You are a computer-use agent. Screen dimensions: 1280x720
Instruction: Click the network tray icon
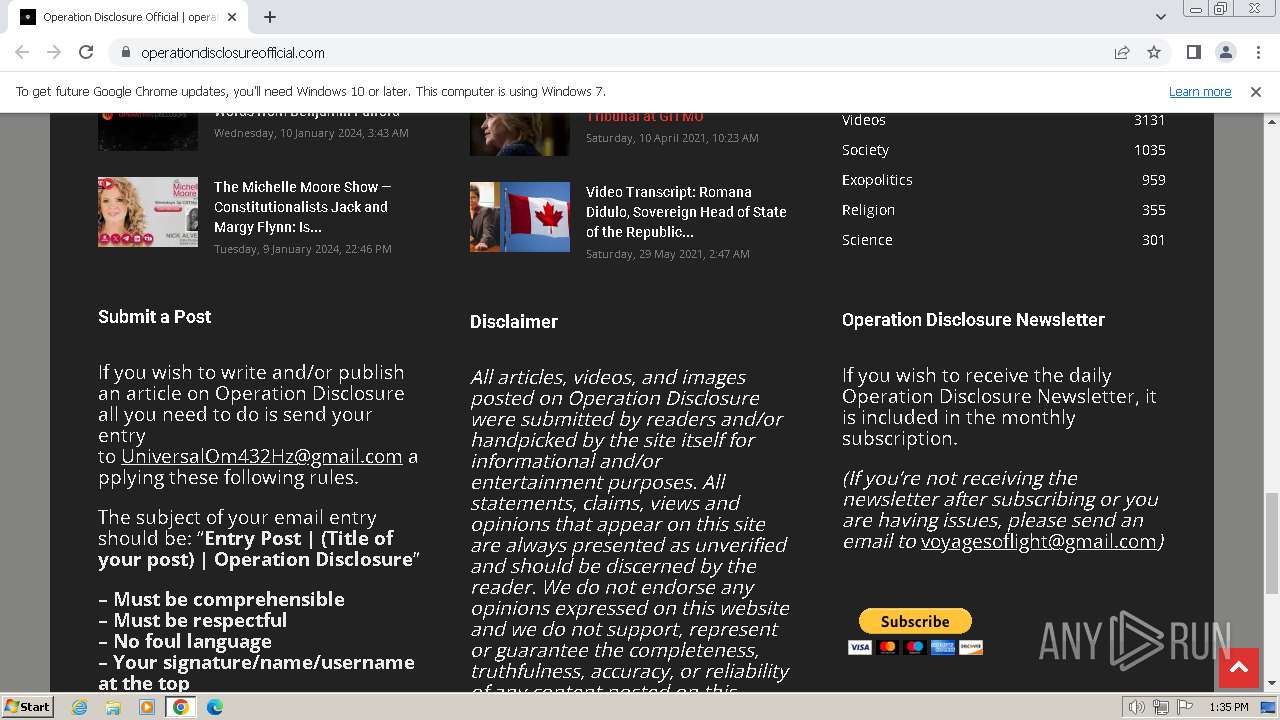1161,707
